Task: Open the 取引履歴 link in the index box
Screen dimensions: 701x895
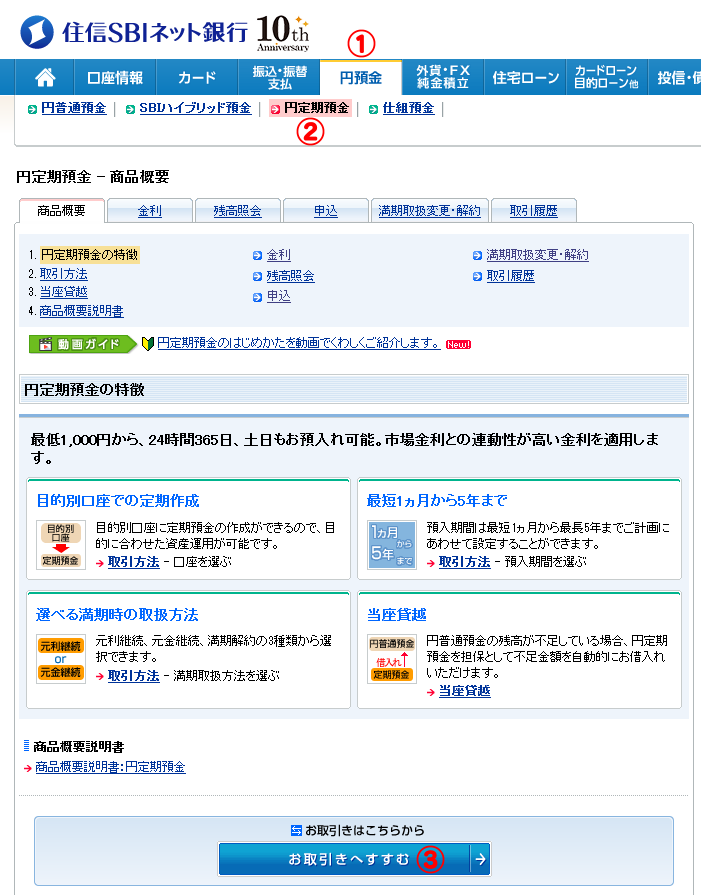Action: click(510, 276)
